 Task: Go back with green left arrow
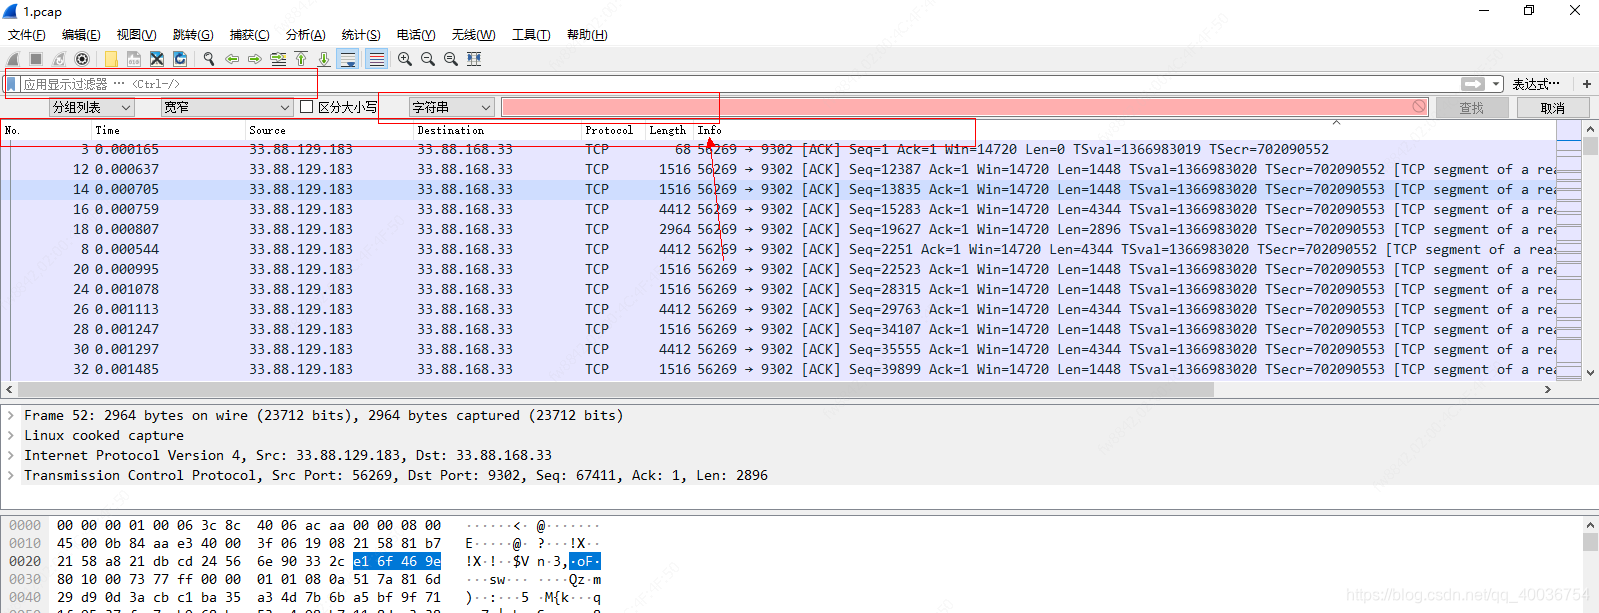[232, 59]
